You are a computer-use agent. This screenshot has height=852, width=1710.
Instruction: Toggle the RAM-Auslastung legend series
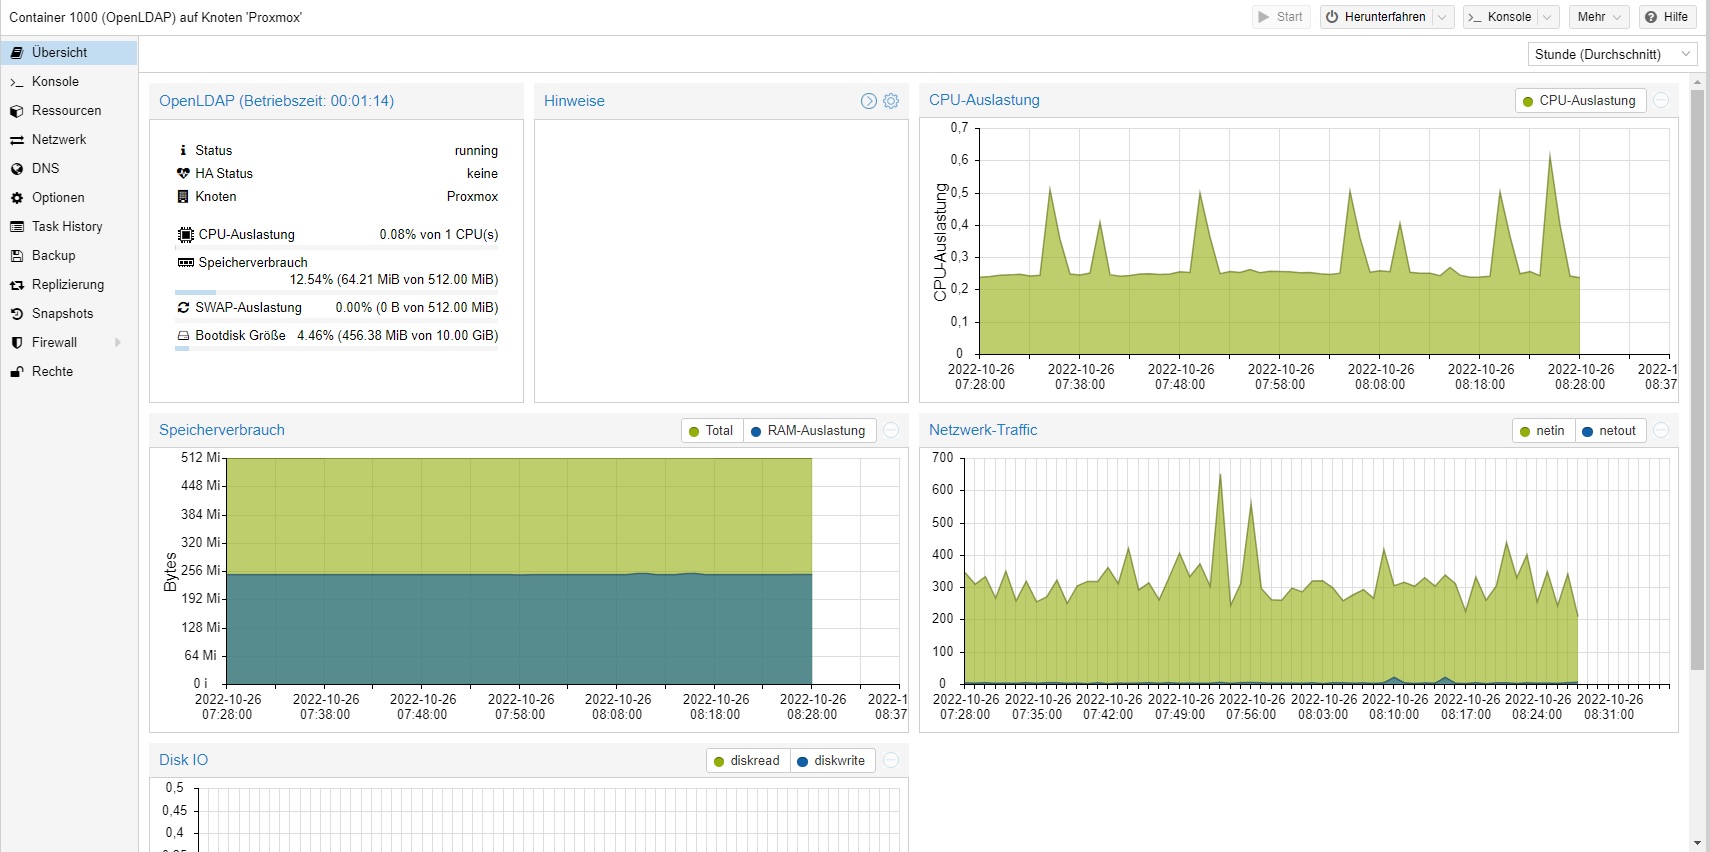(809, 430)
